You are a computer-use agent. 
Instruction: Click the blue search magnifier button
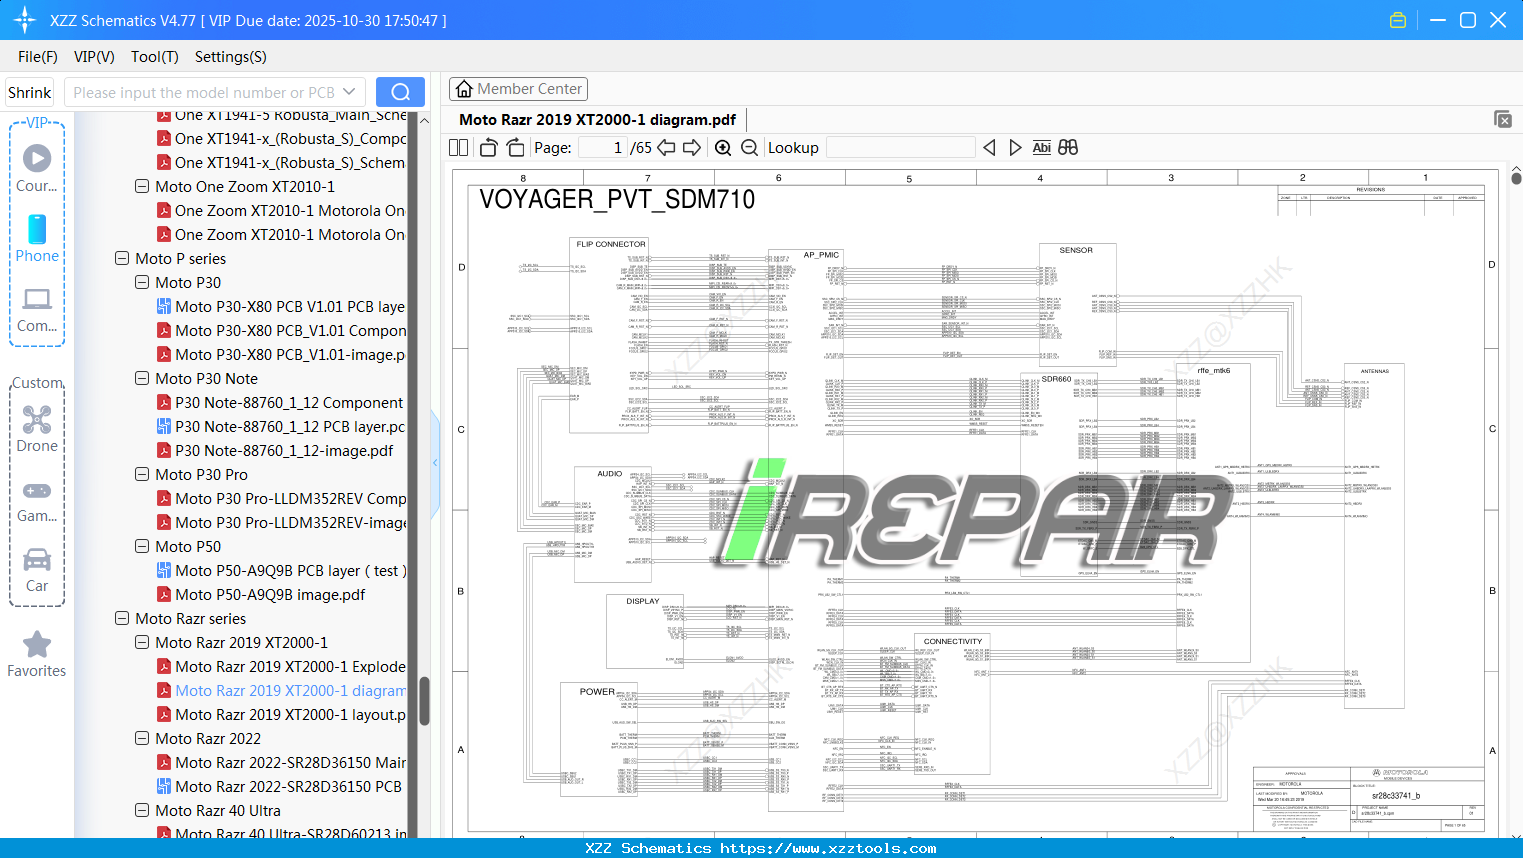(x=400, y=92)
